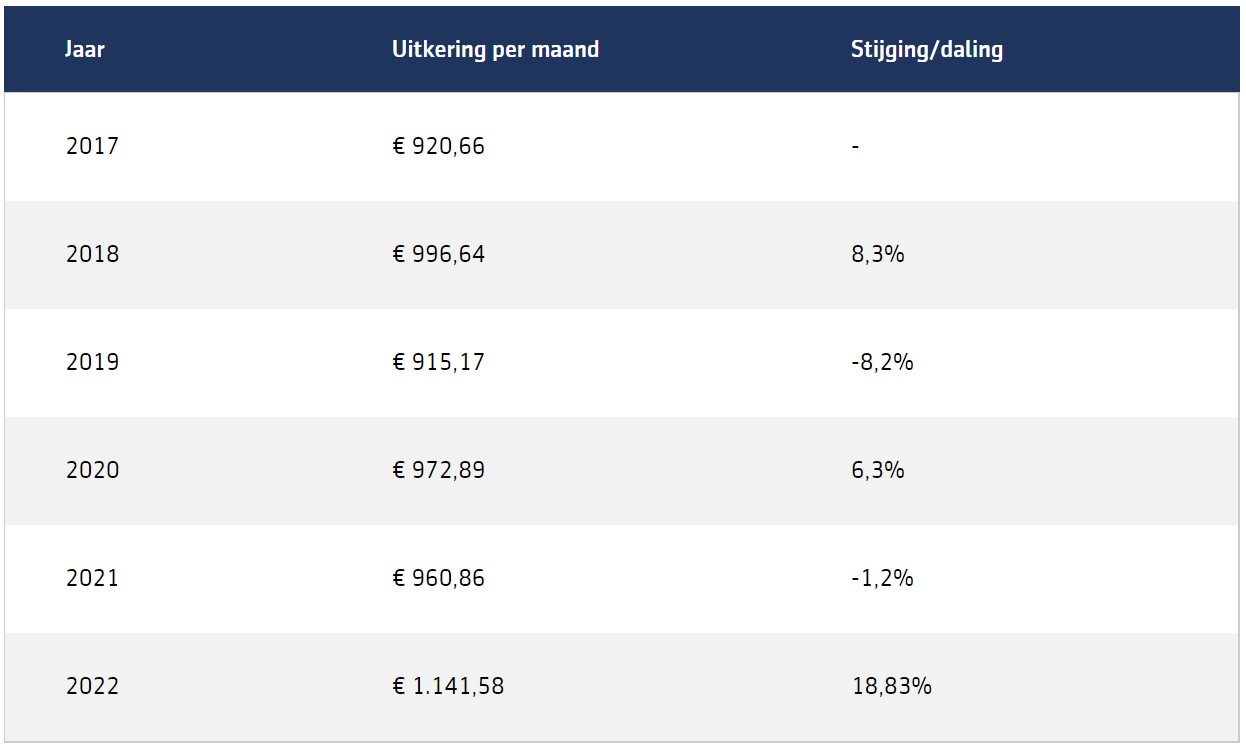
Task: Click the € 996,64 payout value
Action: tap(439, 254)
